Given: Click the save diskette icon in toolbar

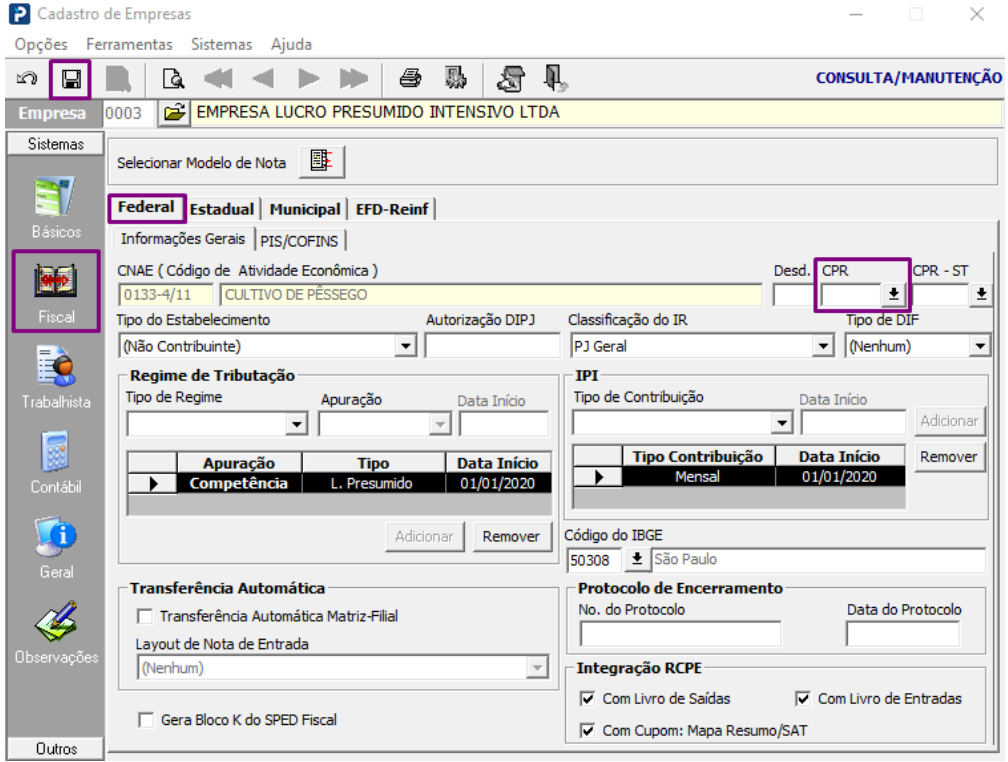Looking at the screenshot, I should [71, 79].
